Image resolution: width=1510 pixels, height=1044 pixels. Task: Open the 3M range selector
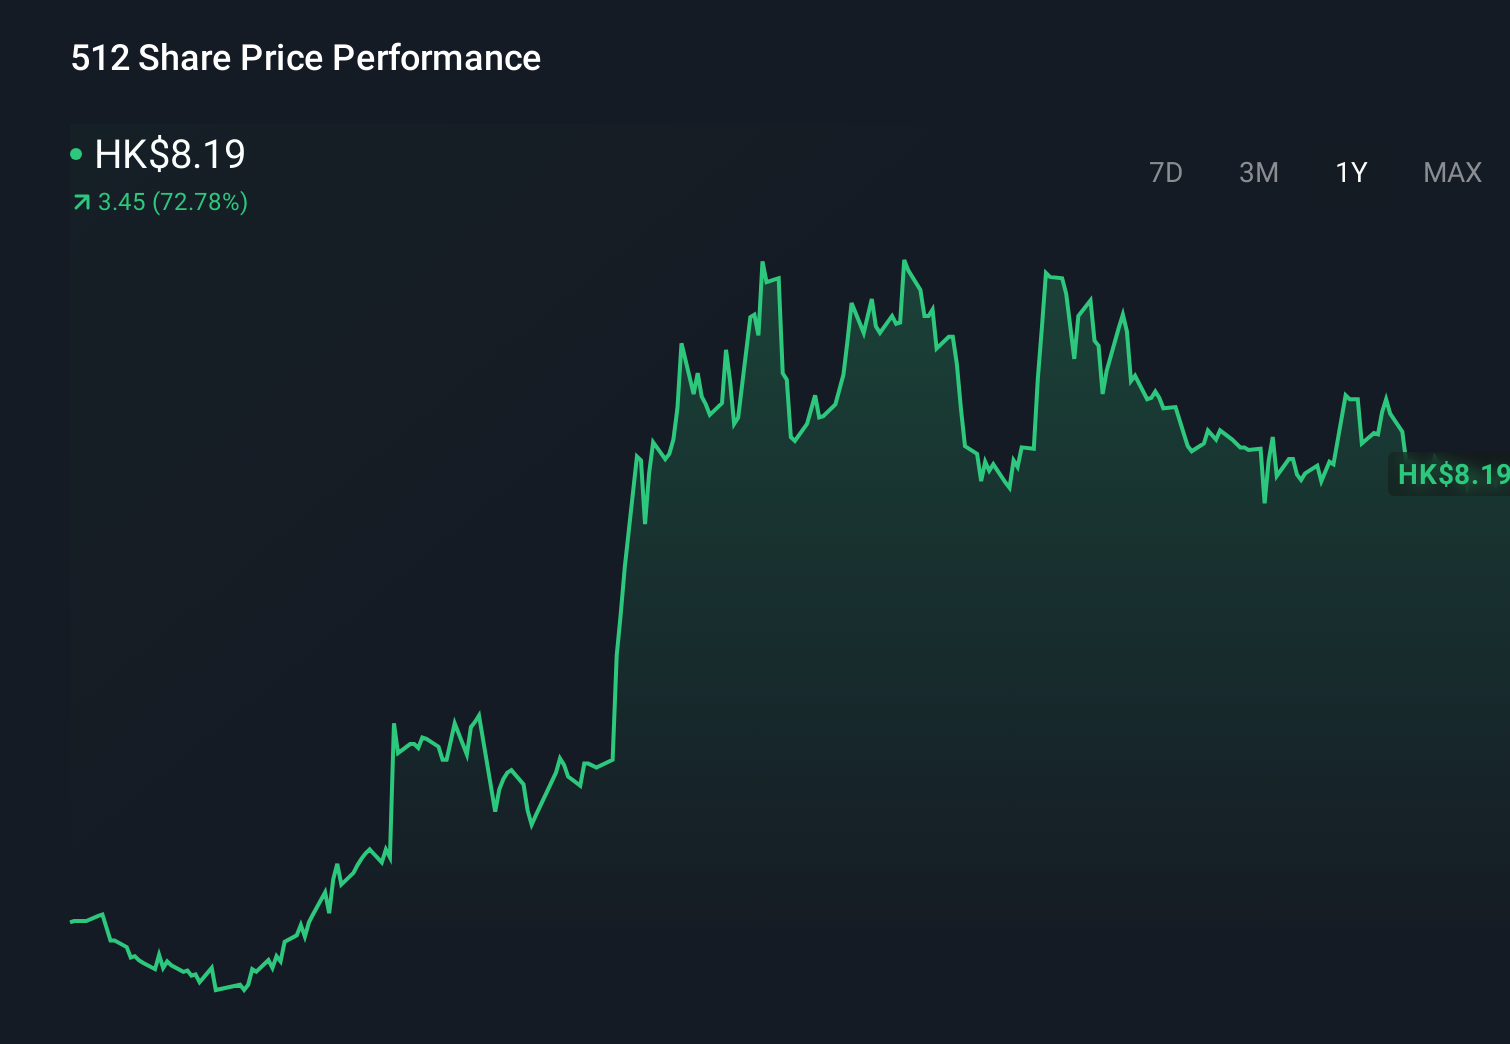point(1258,172)
